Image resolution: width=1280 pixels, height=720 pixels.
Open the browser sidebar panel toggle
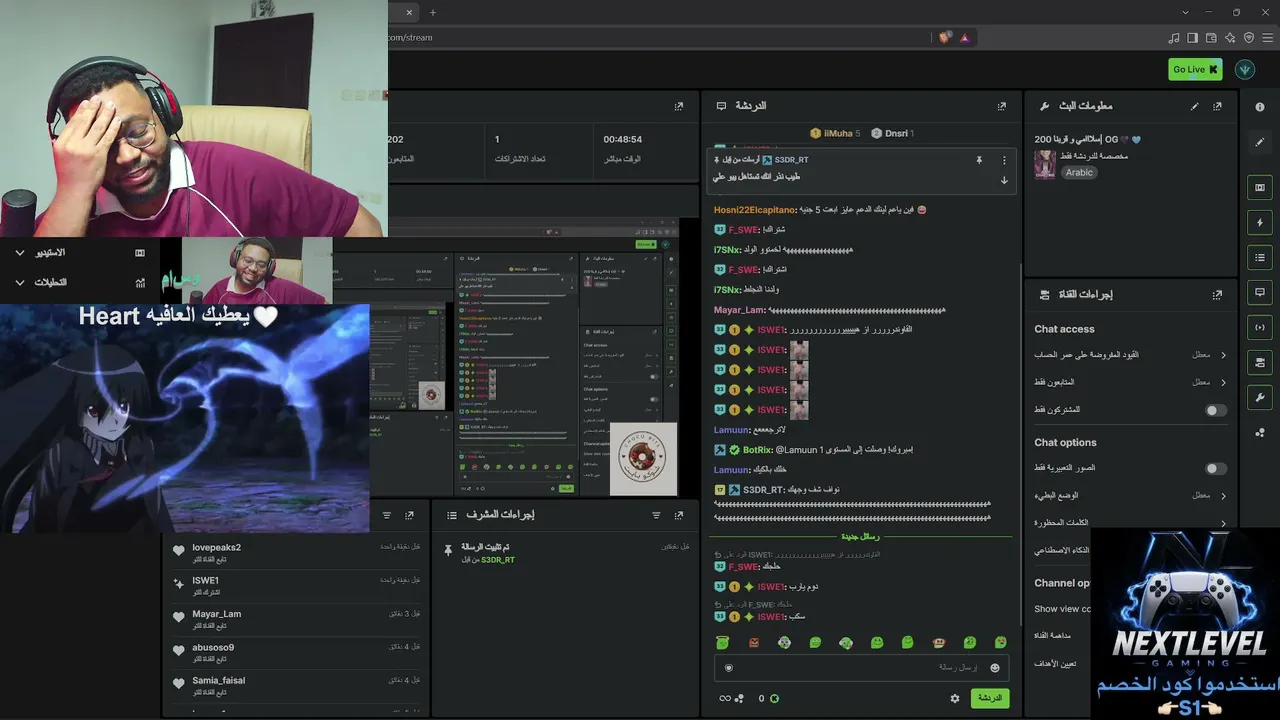pos(1192,37)
